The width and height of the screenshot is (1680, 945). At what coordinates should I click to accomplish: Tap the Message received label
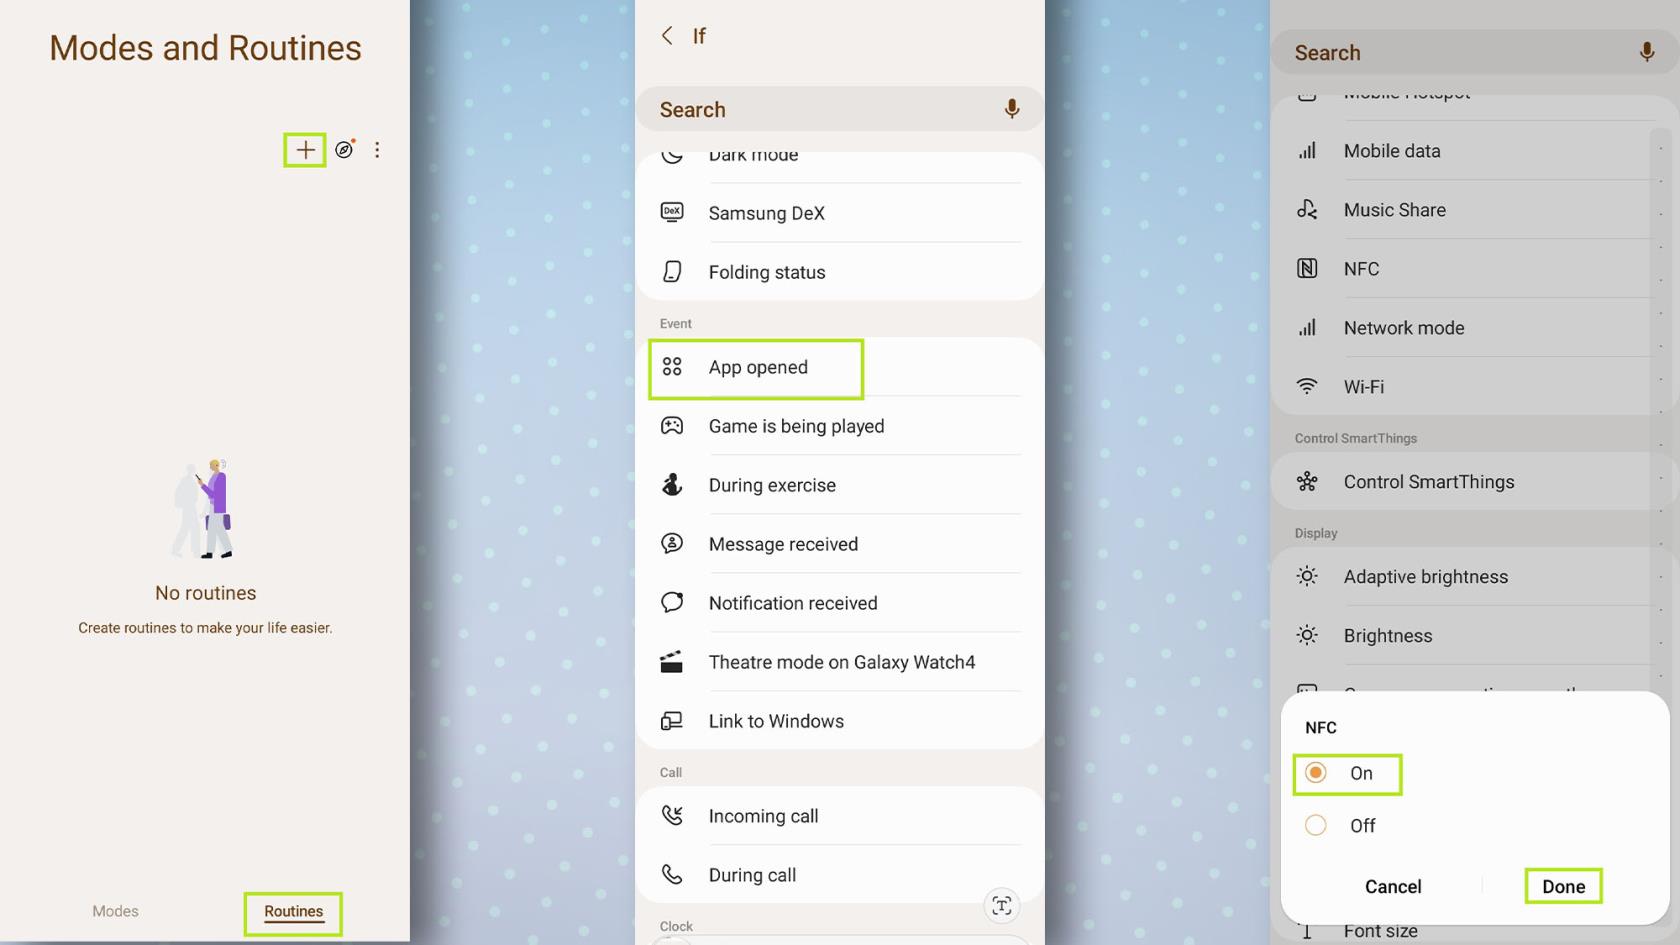coord(783,544)
